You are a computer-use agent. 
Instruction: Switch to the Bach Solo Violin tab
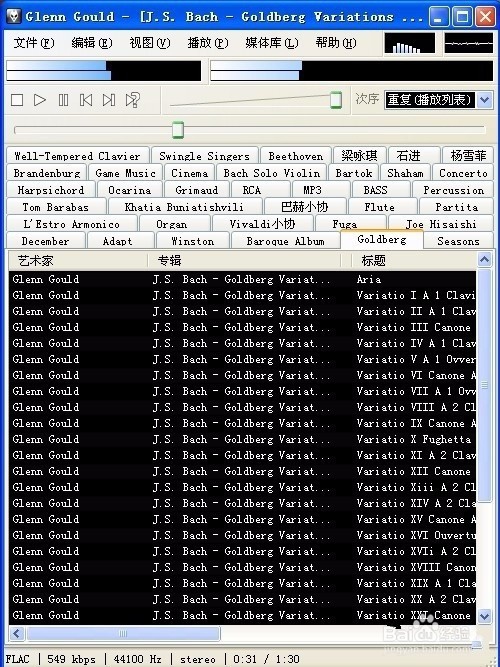click(x=271, y=173)
